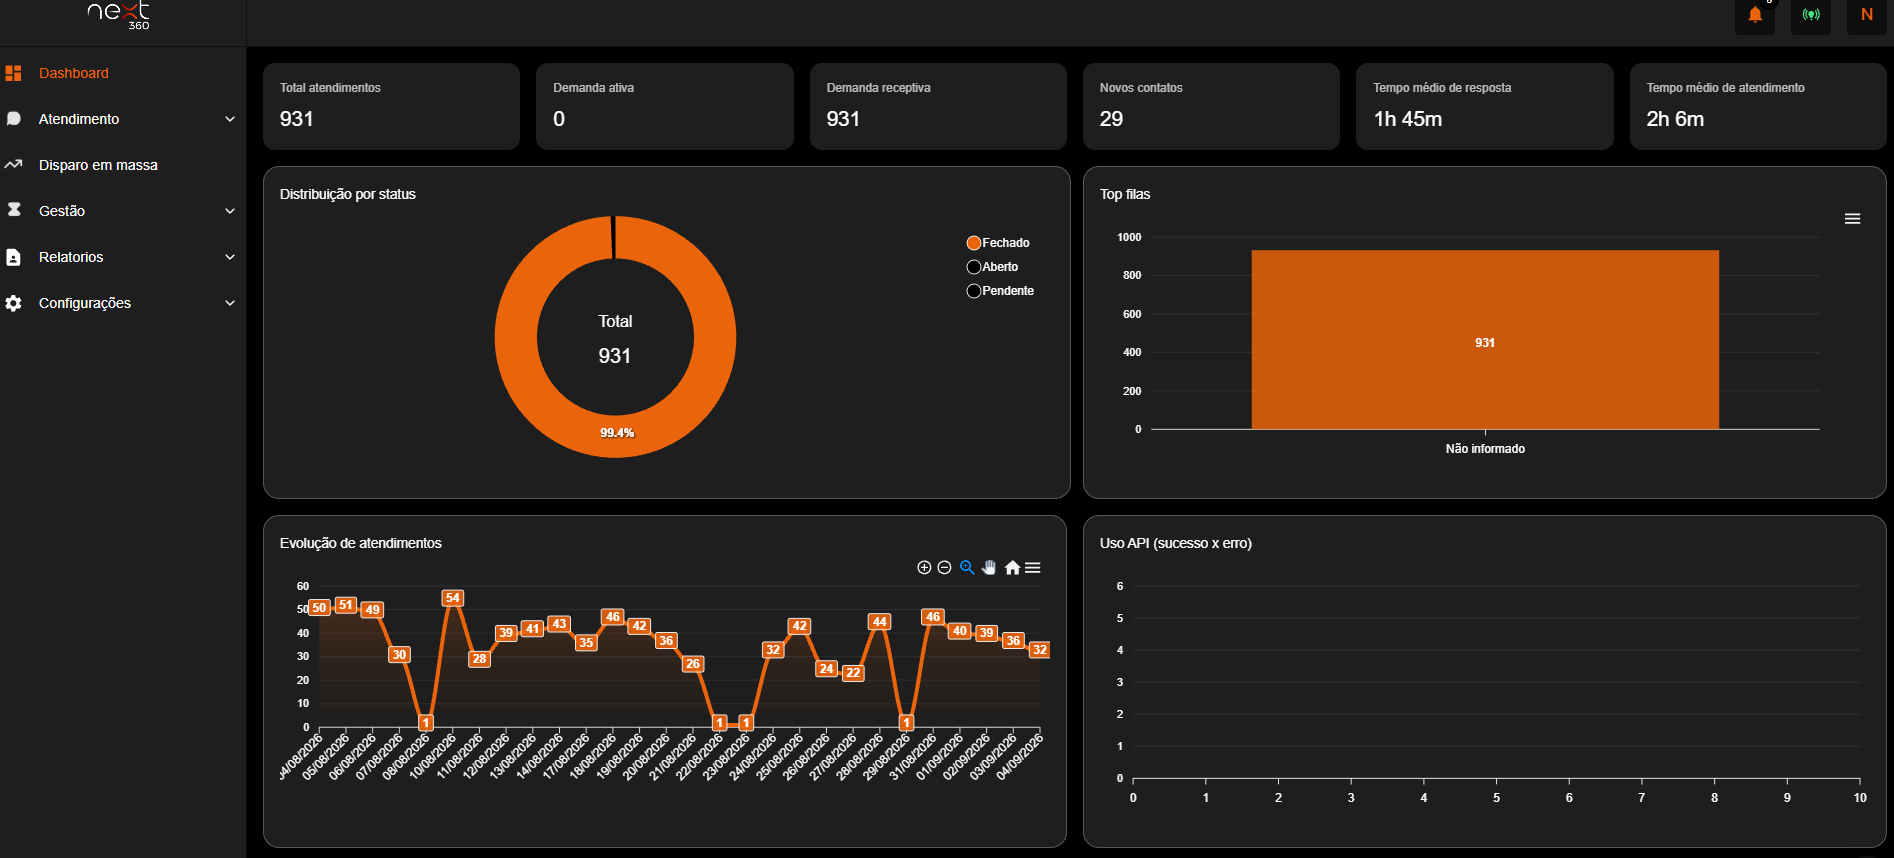Click the Uso API (sucesso x erro) title
The height and width of the screenshot is (858, 1894).
point(1175,543)
